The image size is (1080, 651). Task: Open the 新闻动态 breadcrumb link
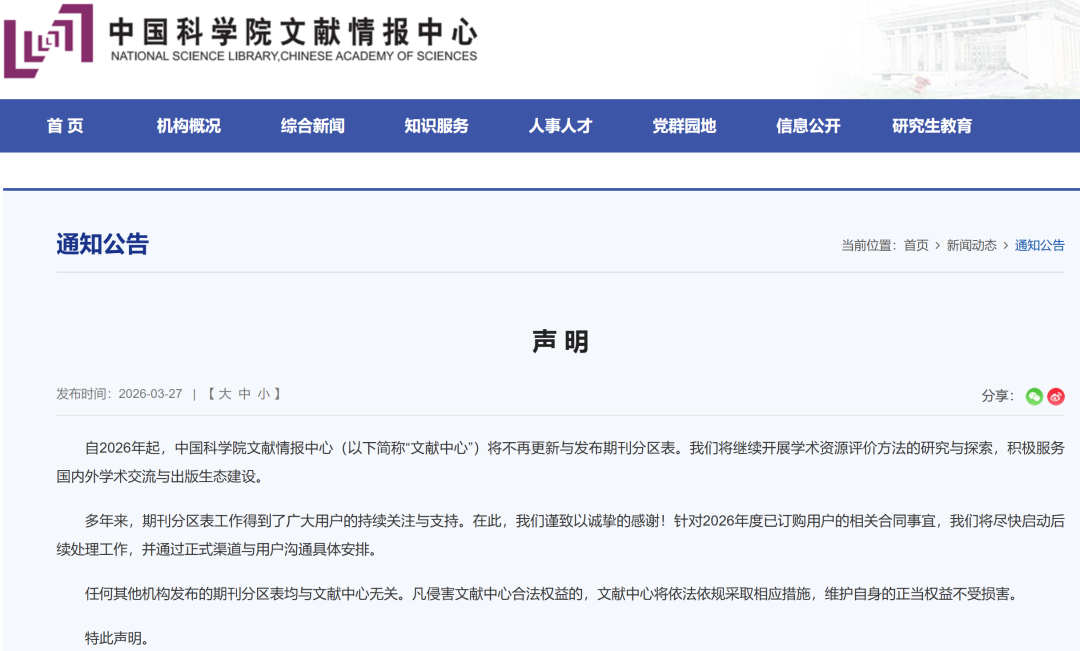(972, 245)
